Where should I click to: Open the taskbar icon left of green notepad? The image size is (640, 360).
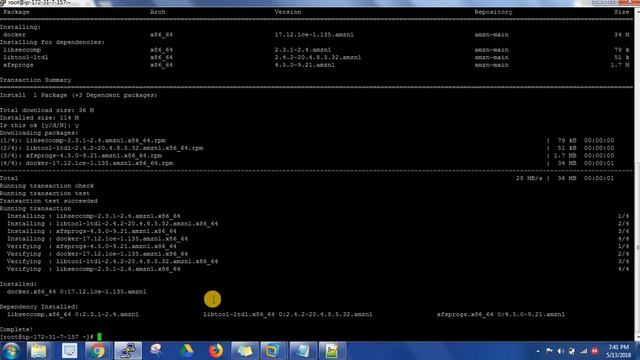[x=302, y=351]
